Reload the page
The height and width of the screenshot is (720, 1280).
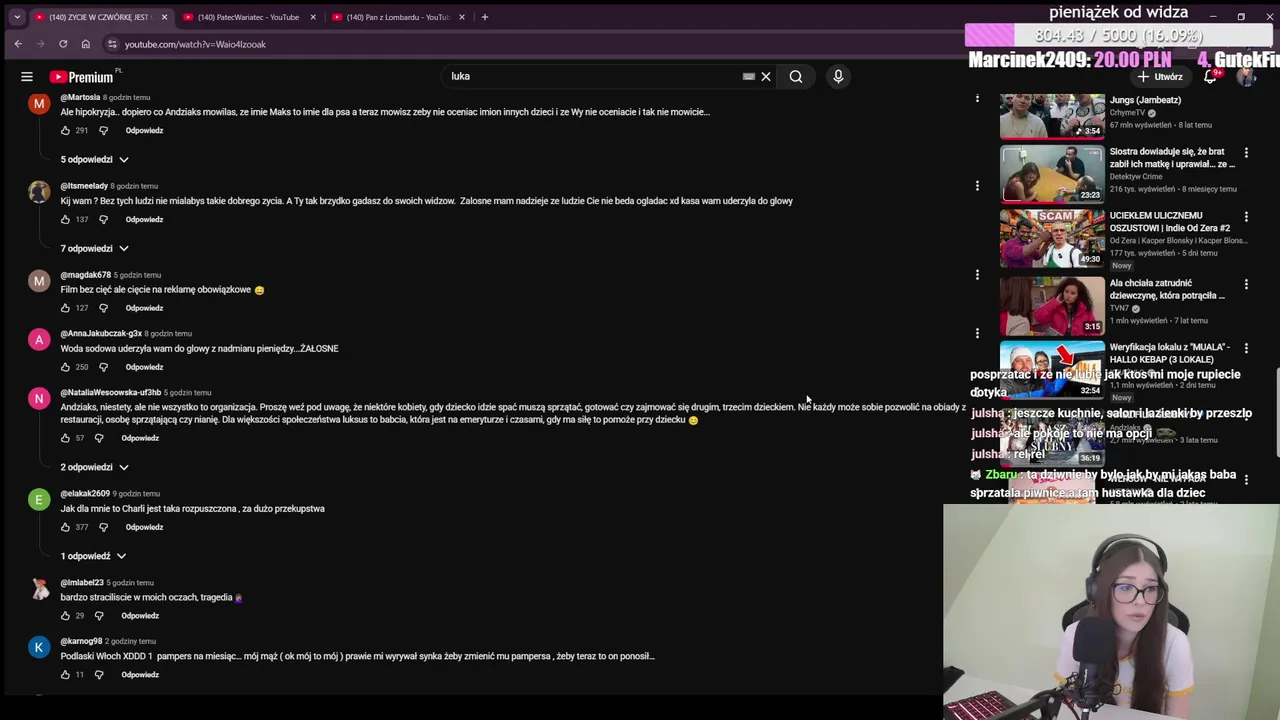point(63,44)
